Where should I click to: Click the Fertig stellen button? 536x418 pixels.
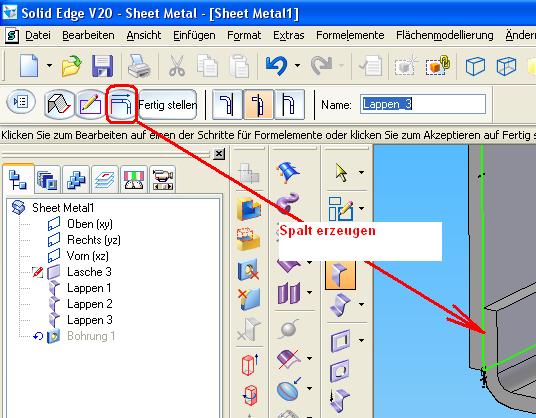point(168,104)
